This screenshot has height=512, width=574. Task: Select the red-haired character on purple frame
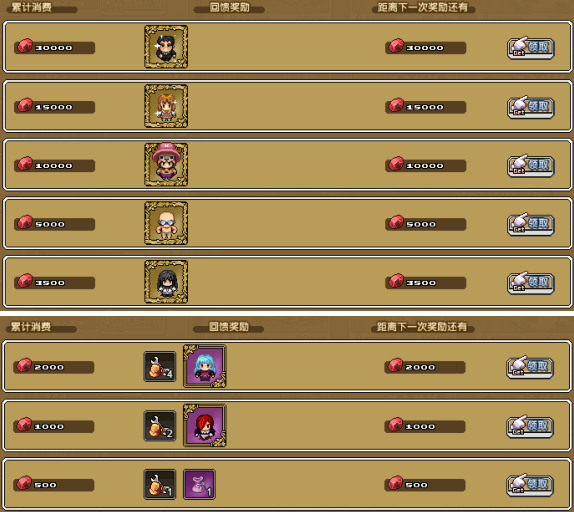click(x=205, y=426)
